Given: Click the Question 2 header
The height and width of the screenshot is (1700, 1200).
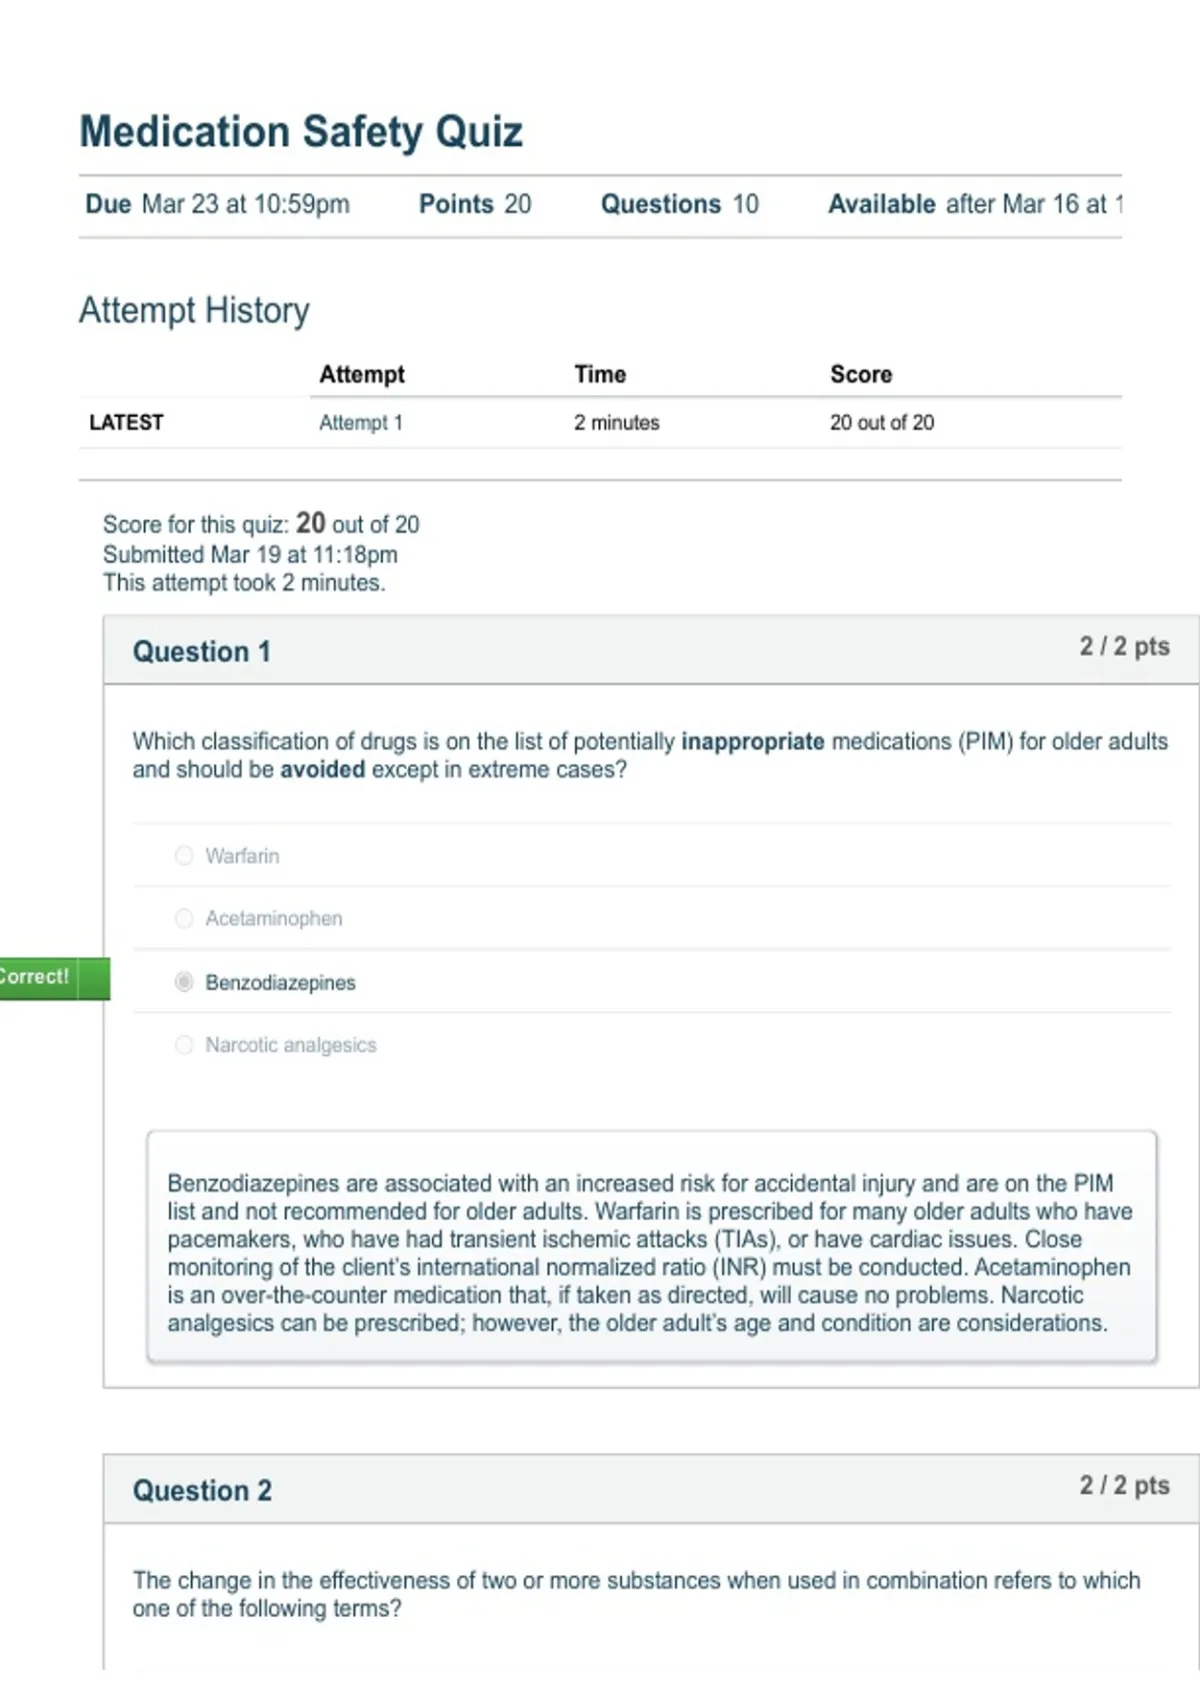Looking at the screenshot, I should (x=202, y=1491).
